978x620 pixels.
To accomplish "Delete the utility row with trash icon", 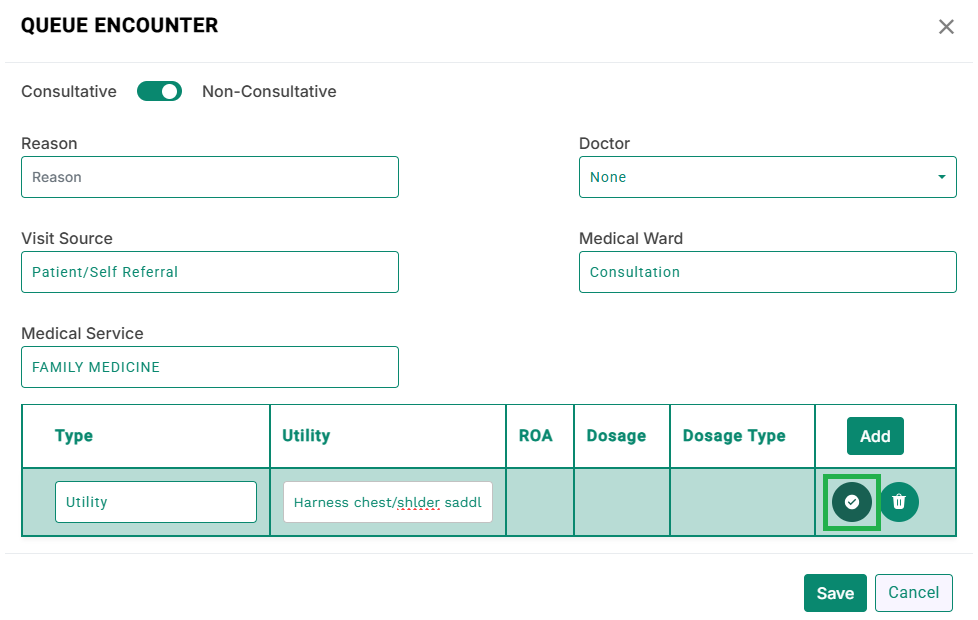I will point(899,502).
